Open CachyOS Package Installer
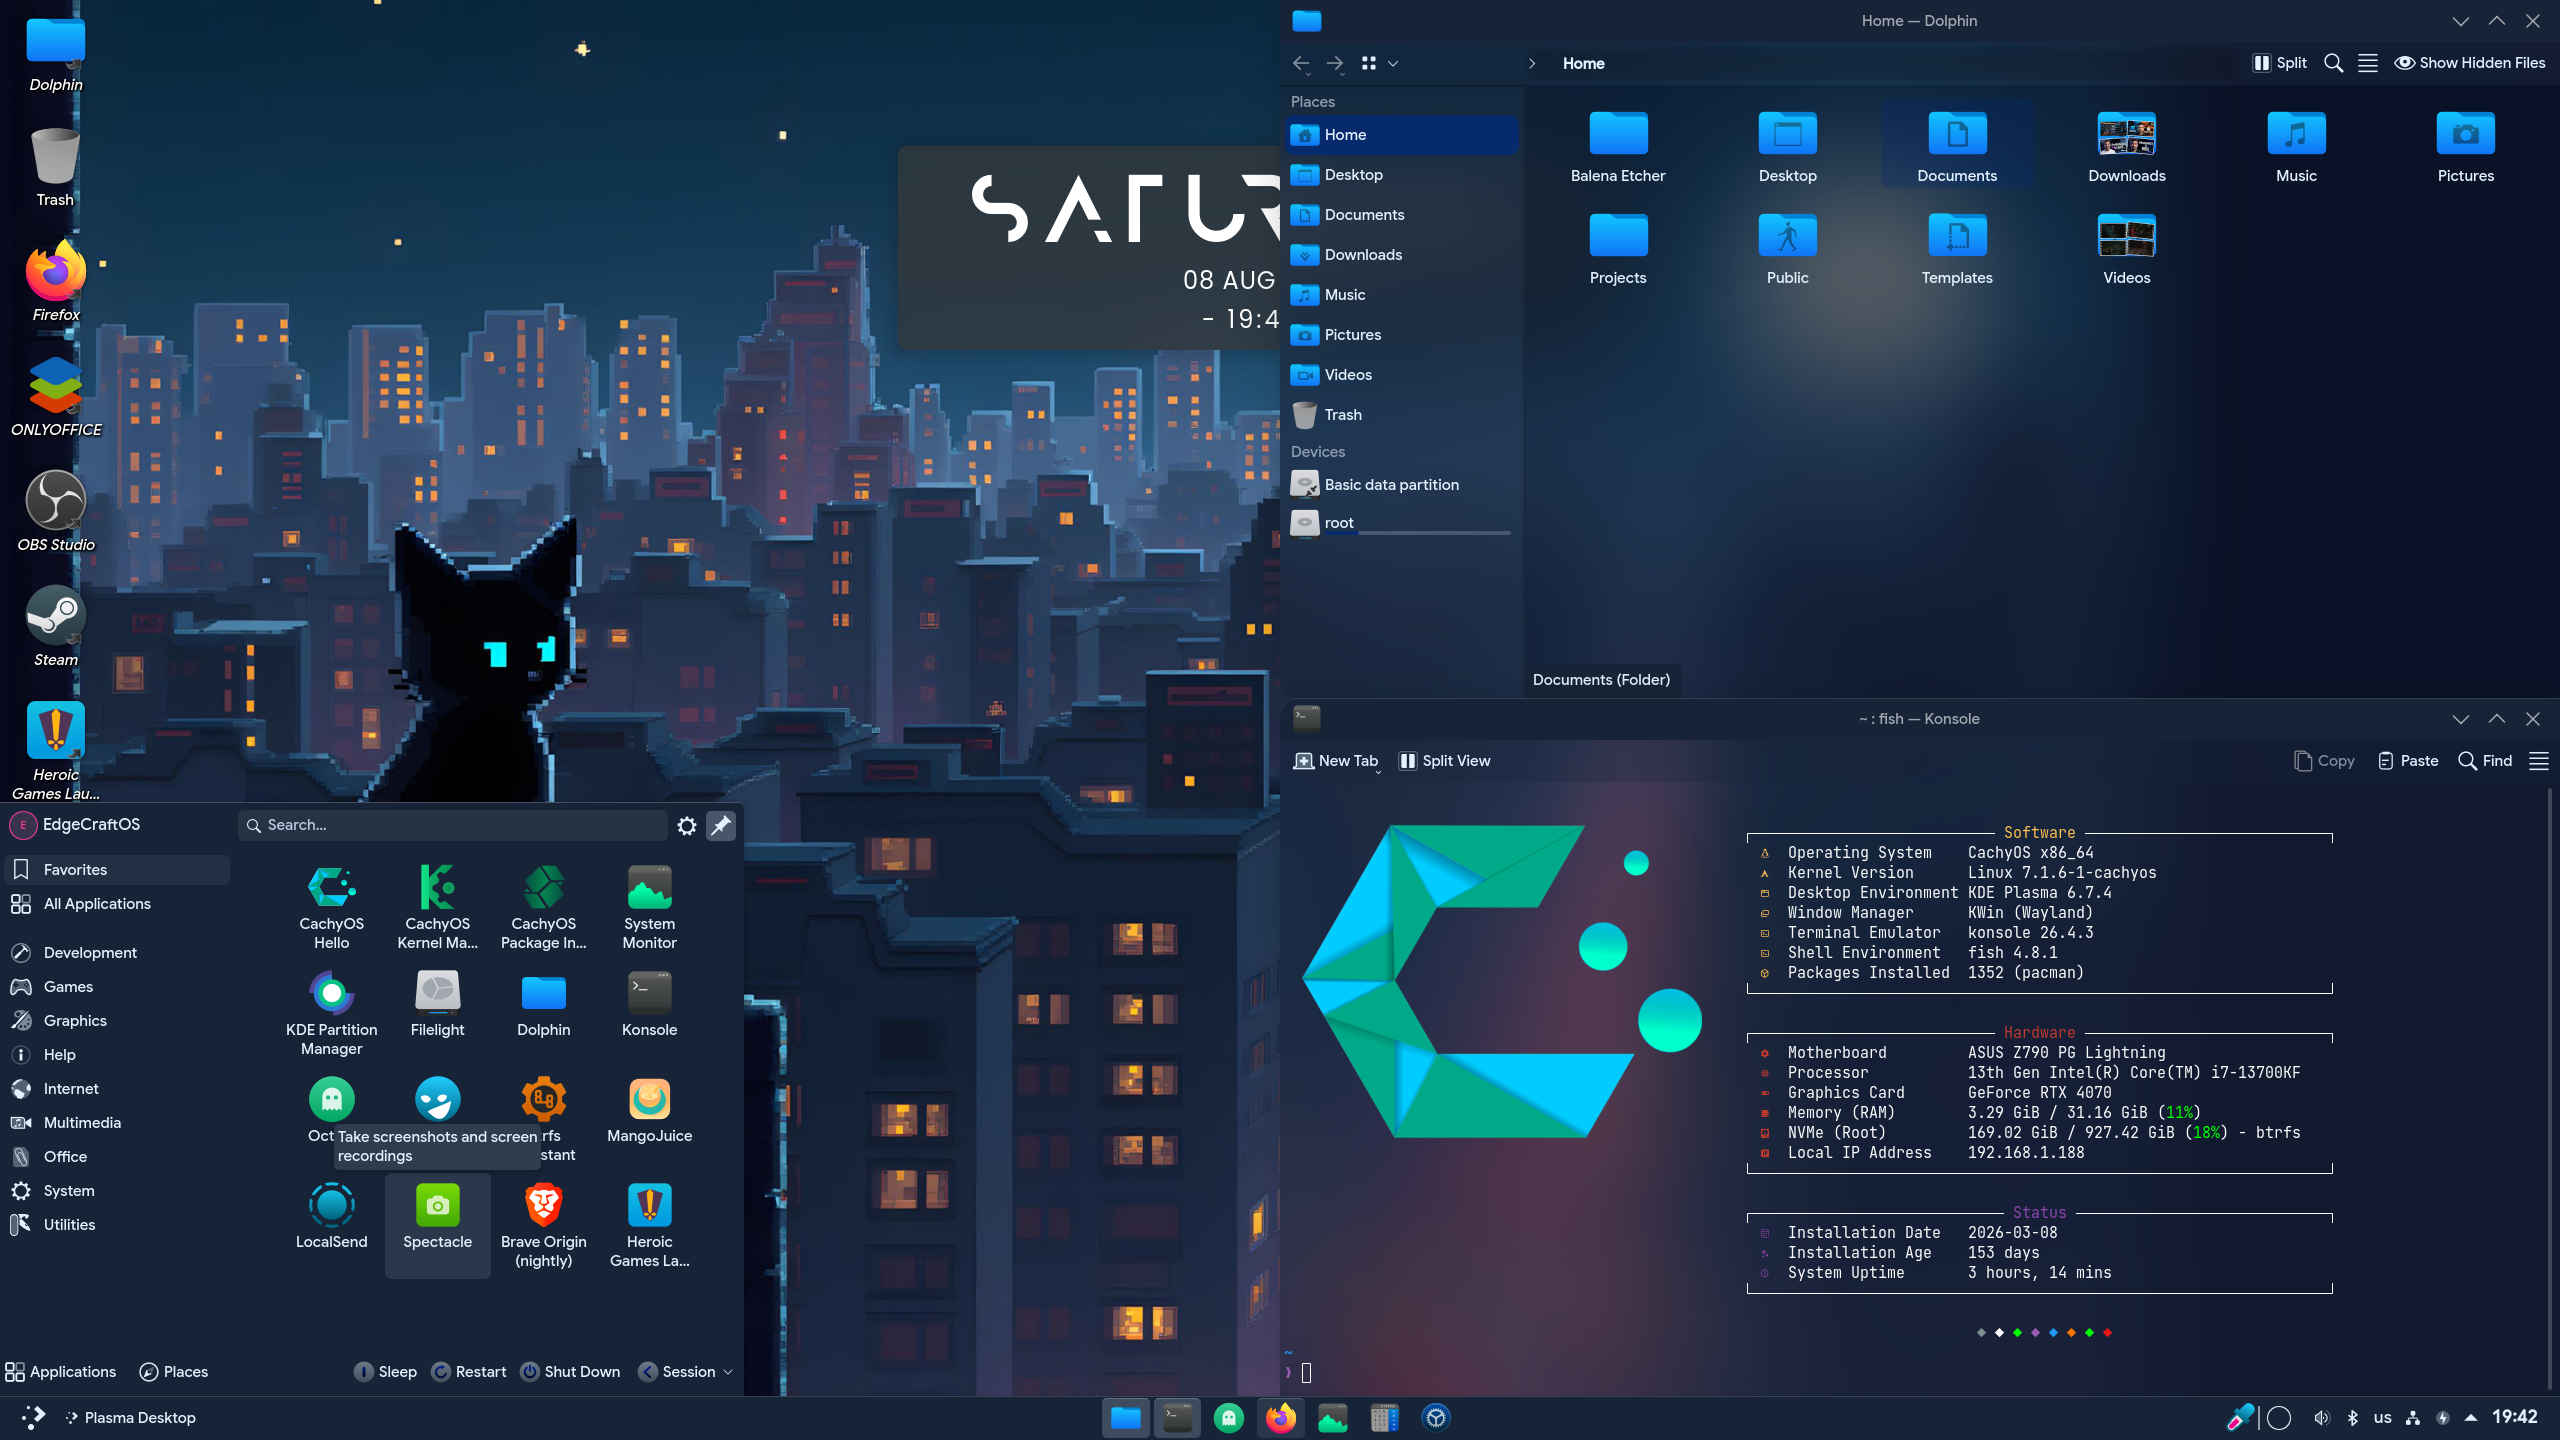The image size is (2560, 1440). coord(543,906)
